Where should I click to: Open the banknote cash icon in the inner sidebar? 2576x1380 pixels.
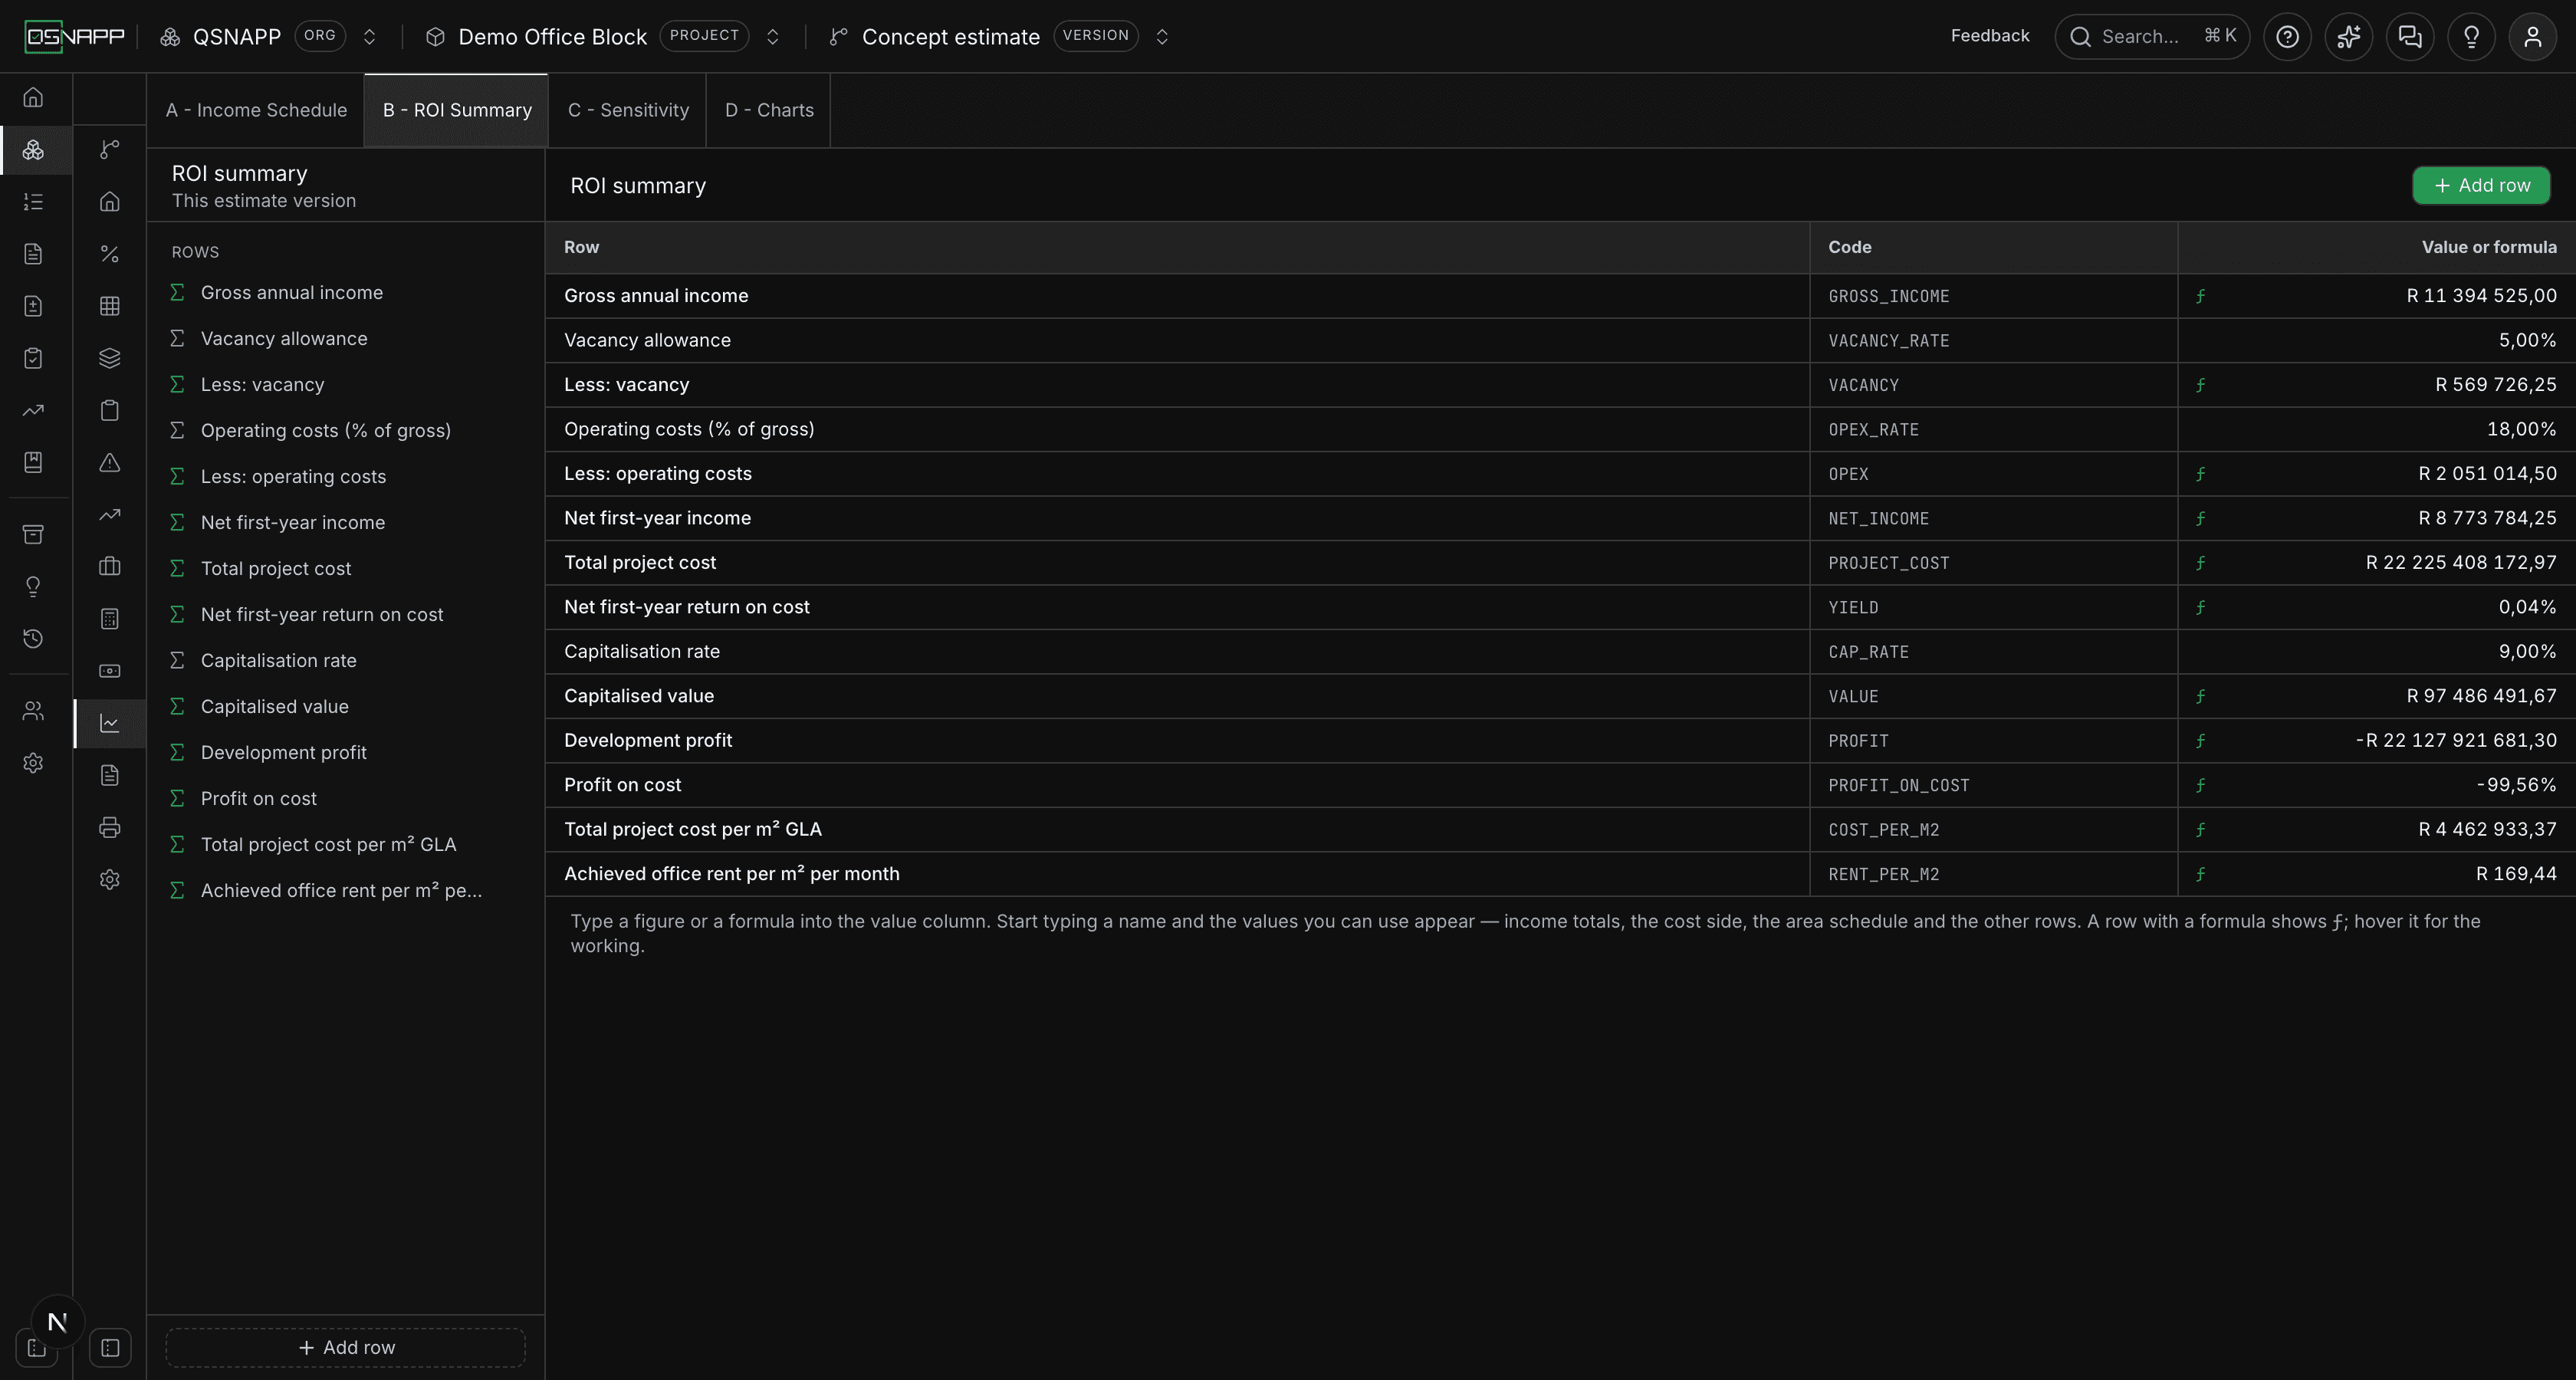coord(110,671)
